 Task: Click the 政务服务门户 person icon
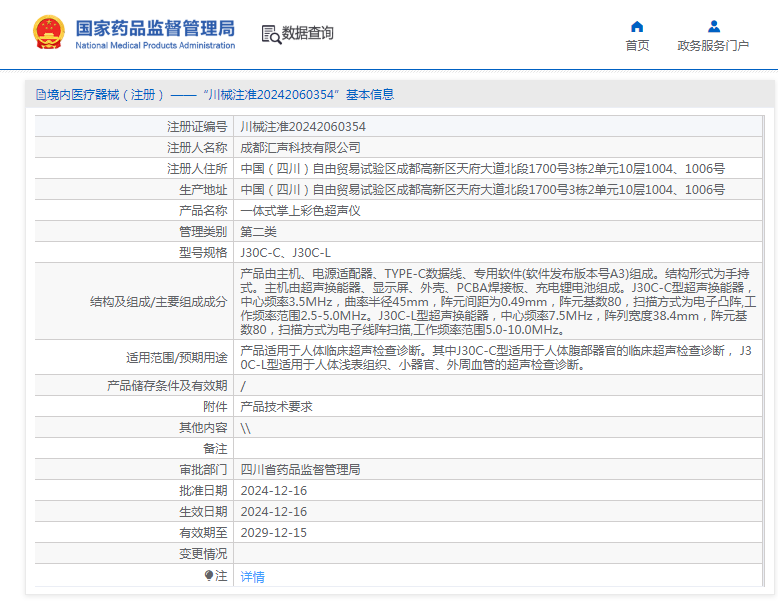pos(713,26)
